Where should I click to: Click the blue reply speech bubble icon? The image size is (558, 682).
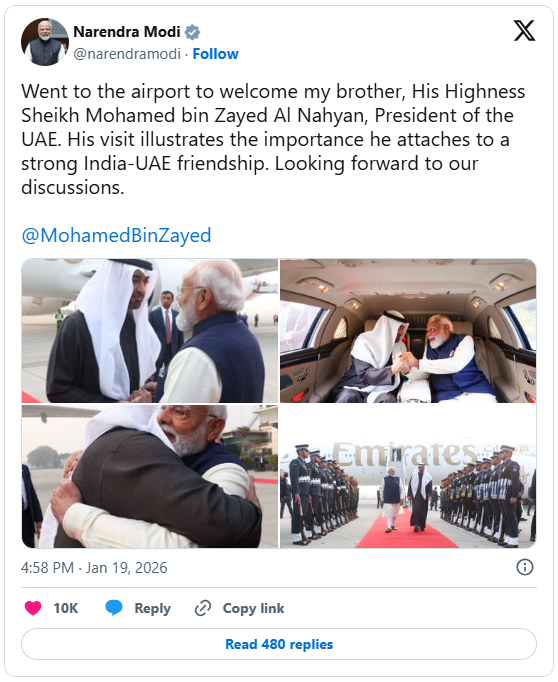114,608
